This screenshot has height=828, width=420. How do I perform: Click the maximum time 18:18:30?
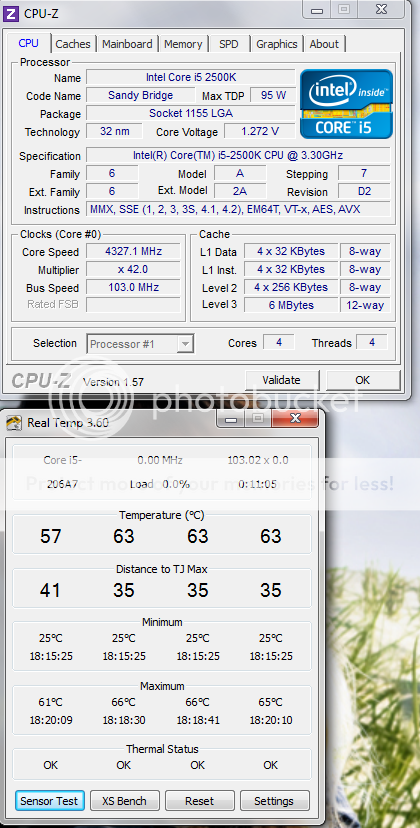point(124,720)
